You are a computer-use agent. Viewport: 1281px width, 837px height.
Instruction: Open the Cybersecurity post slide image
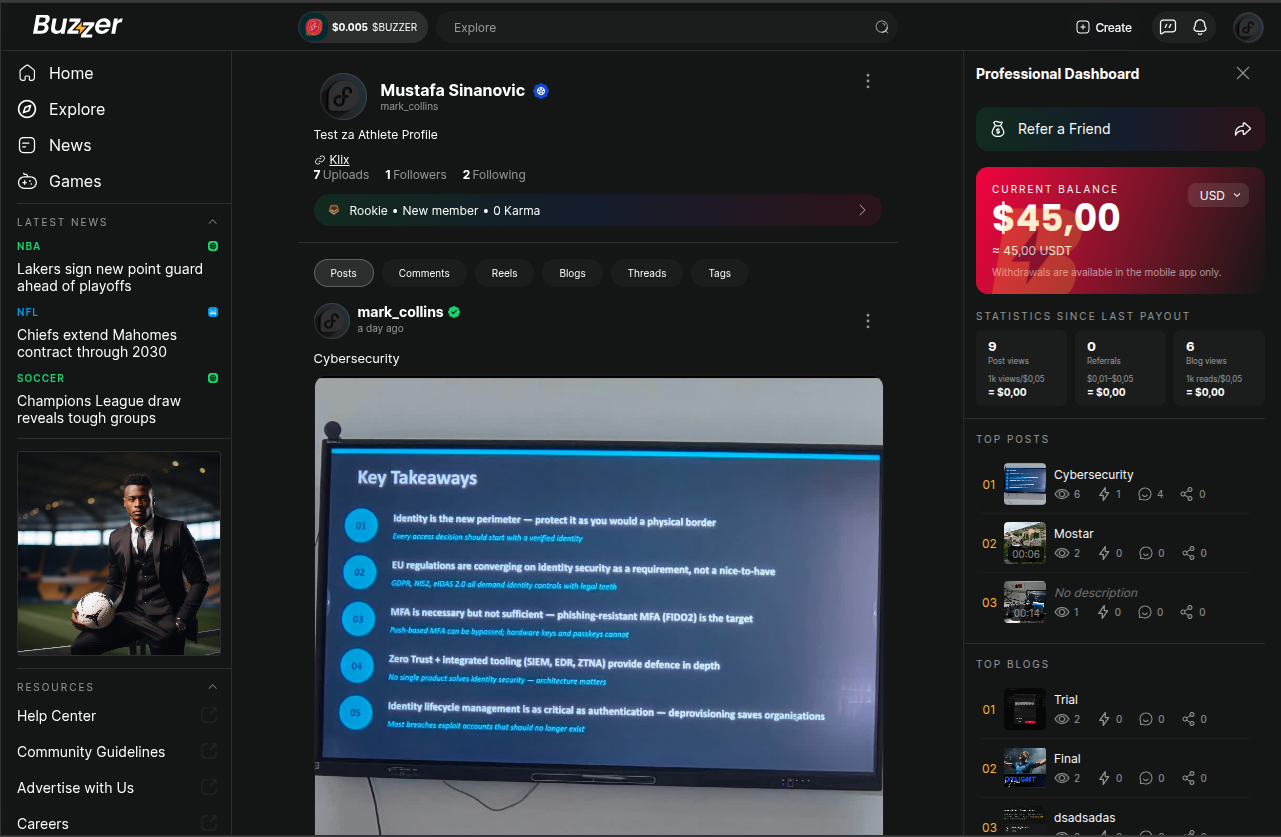point(598,606)
